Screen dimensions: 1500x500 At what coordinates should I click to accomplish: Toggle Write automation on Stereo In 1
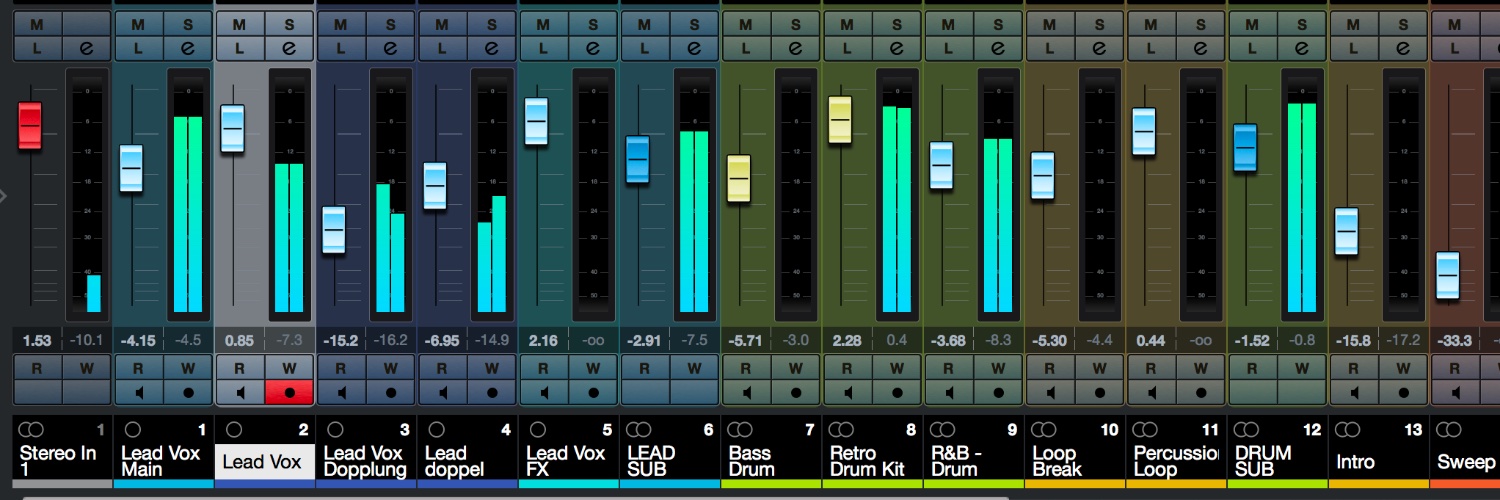pos(87,368)
